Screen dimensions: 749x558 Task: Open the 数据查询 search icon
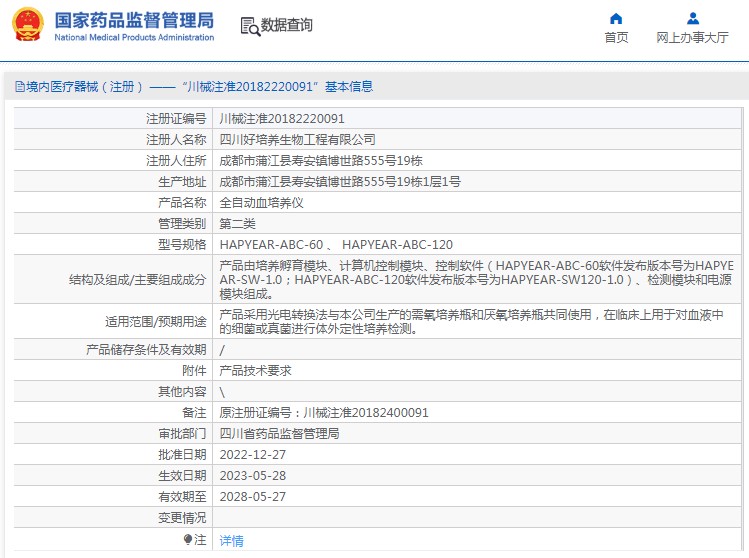click(250, 26)
